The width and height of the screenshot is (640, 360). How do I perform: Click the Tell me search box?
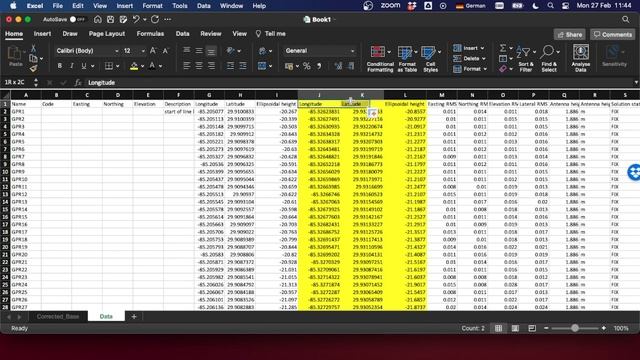271,33
